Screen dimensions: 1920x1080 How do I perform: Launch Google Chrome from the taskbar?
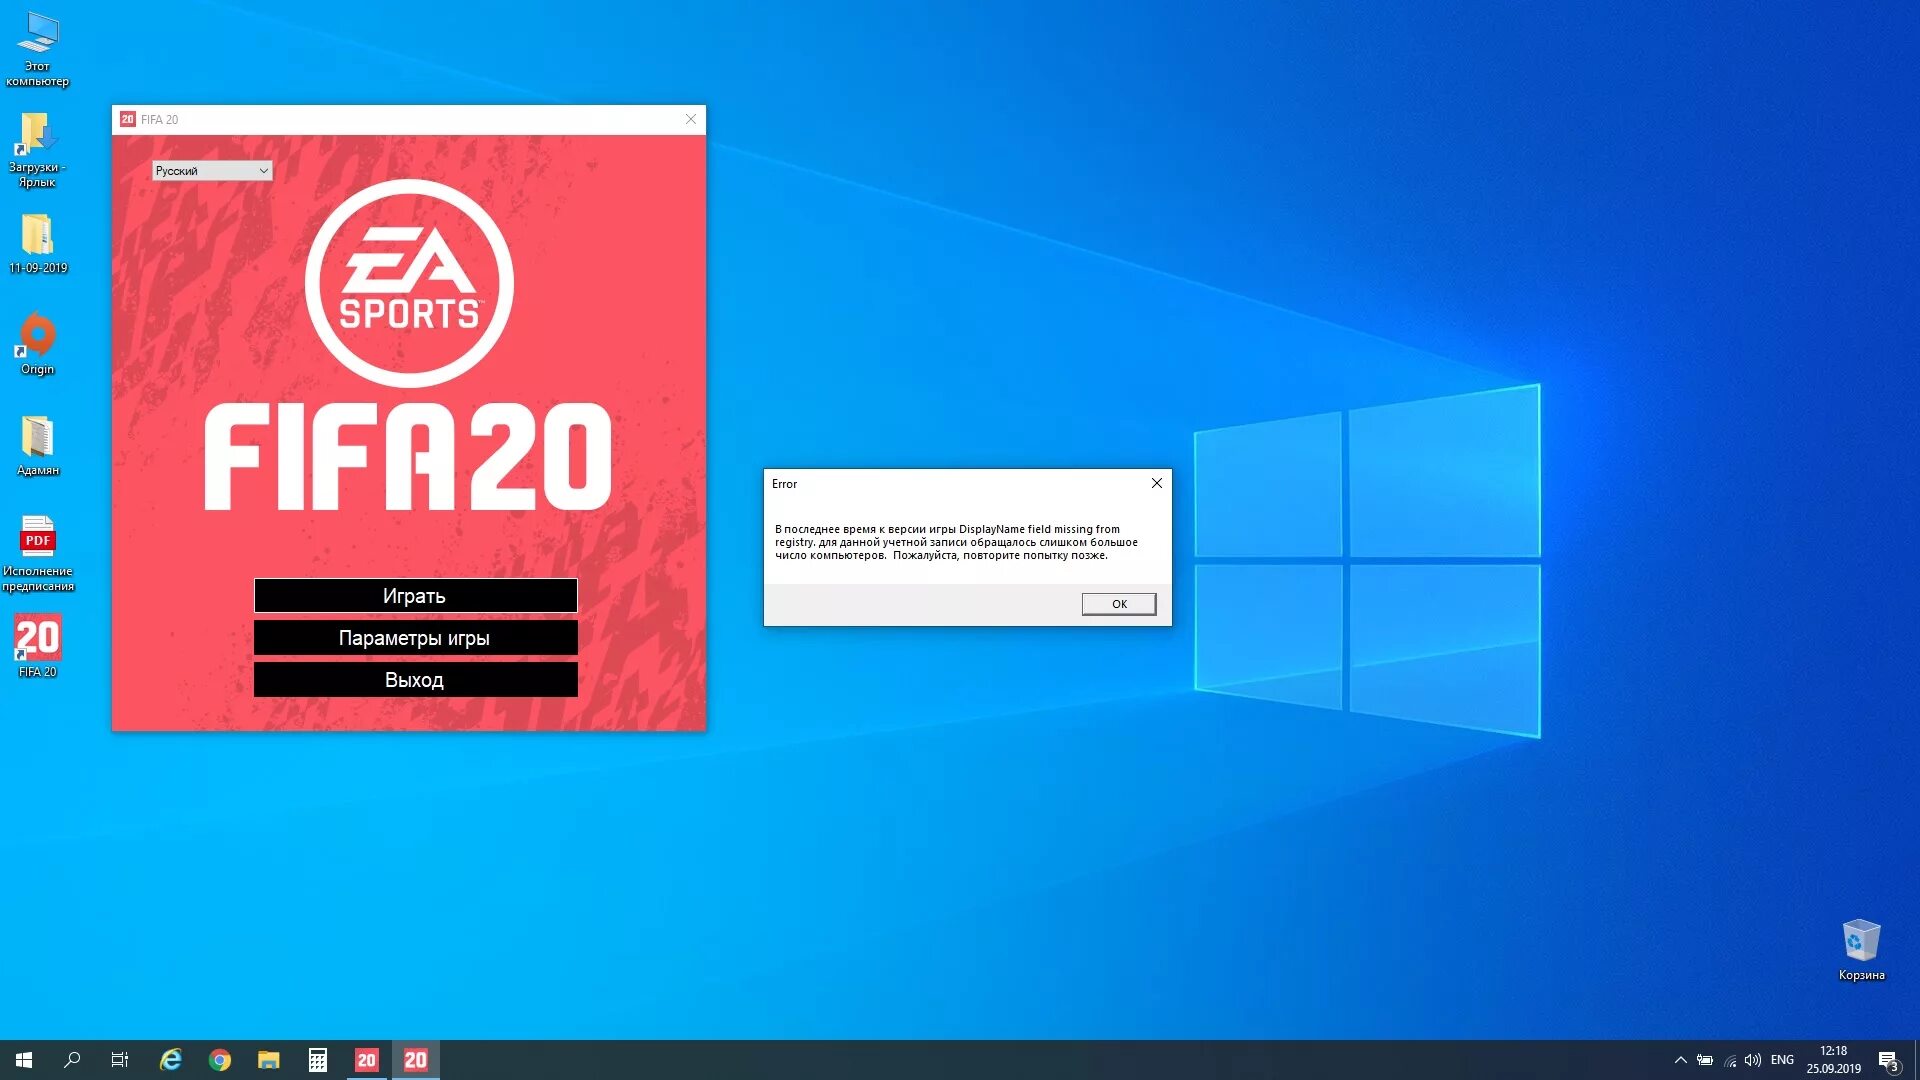coord(220,1060)
